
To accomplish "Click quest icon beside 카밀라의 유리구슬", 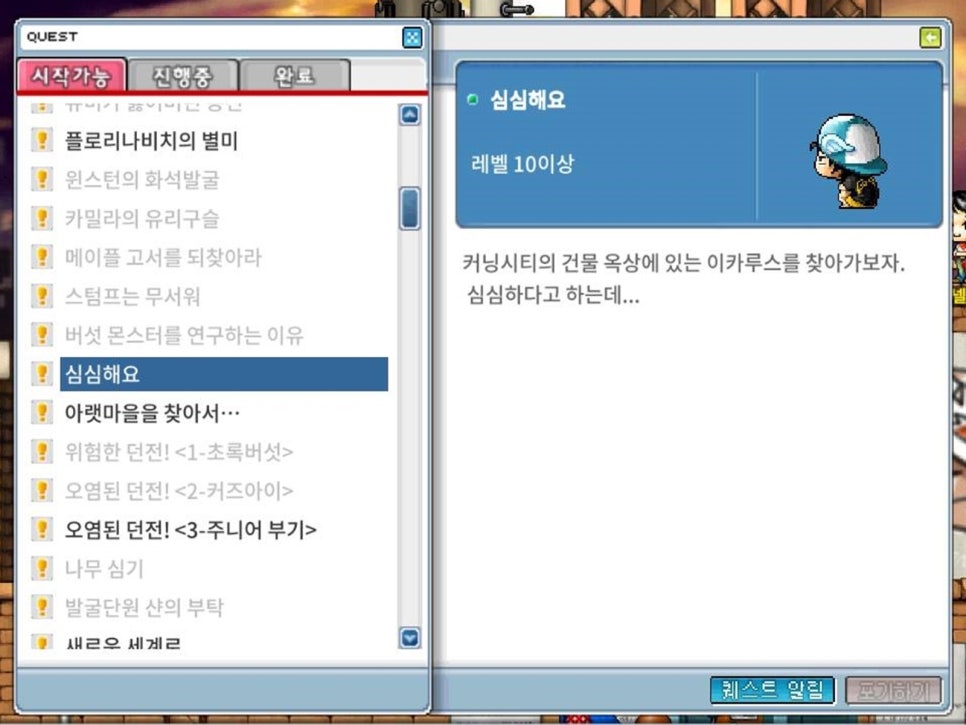I will (x=42, y=217).
